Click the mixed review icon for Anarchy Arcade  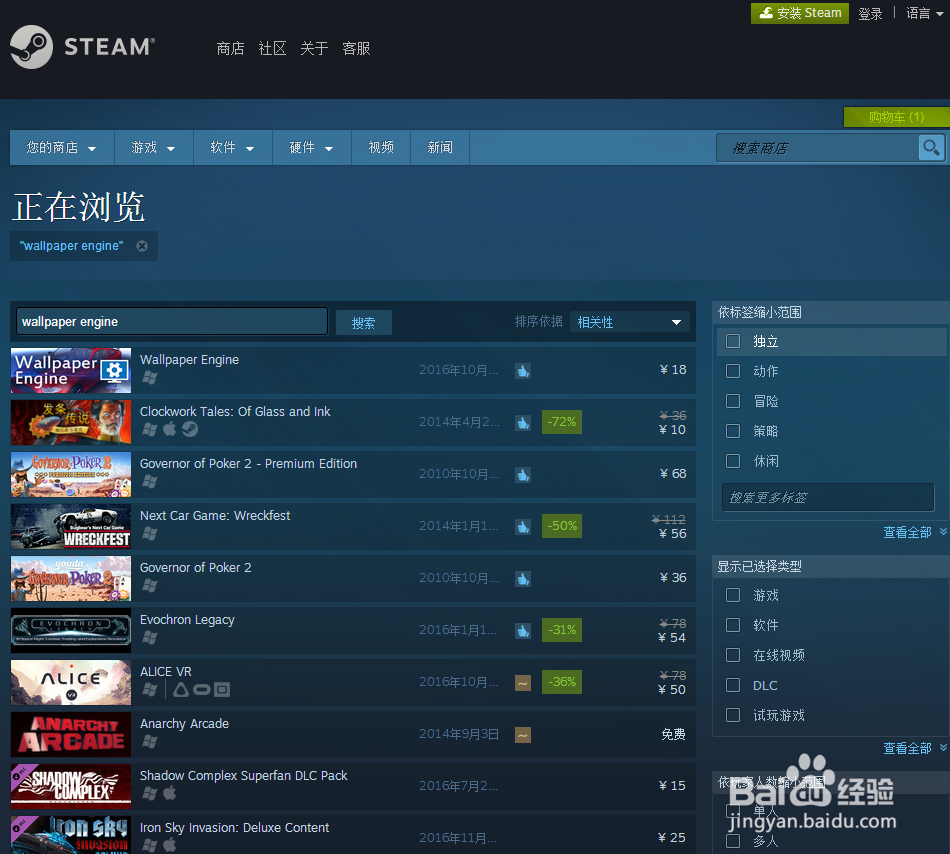523,735
